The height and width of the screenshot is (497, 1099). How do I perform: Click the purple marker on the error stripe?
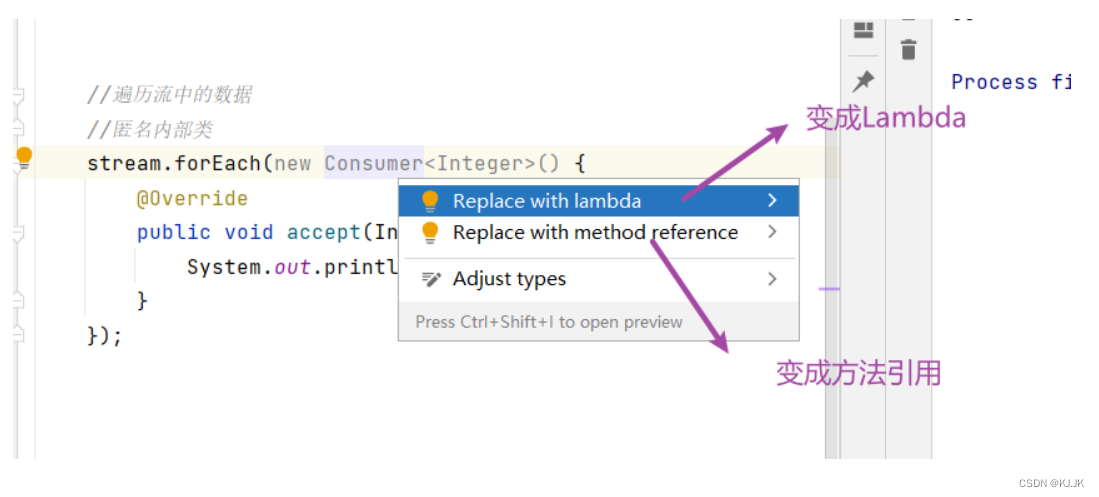830,288
